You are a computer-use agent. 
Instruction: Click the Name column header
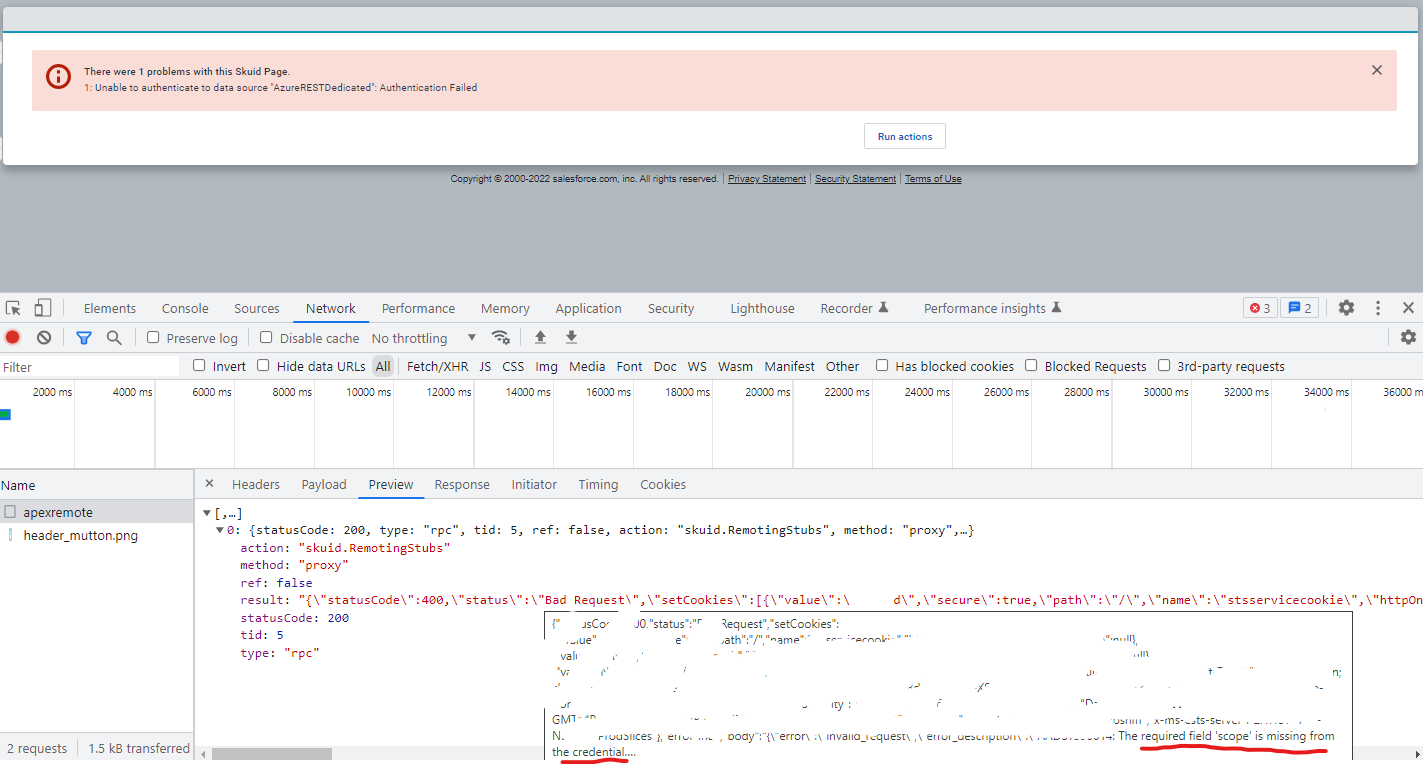tap(97, 485)
